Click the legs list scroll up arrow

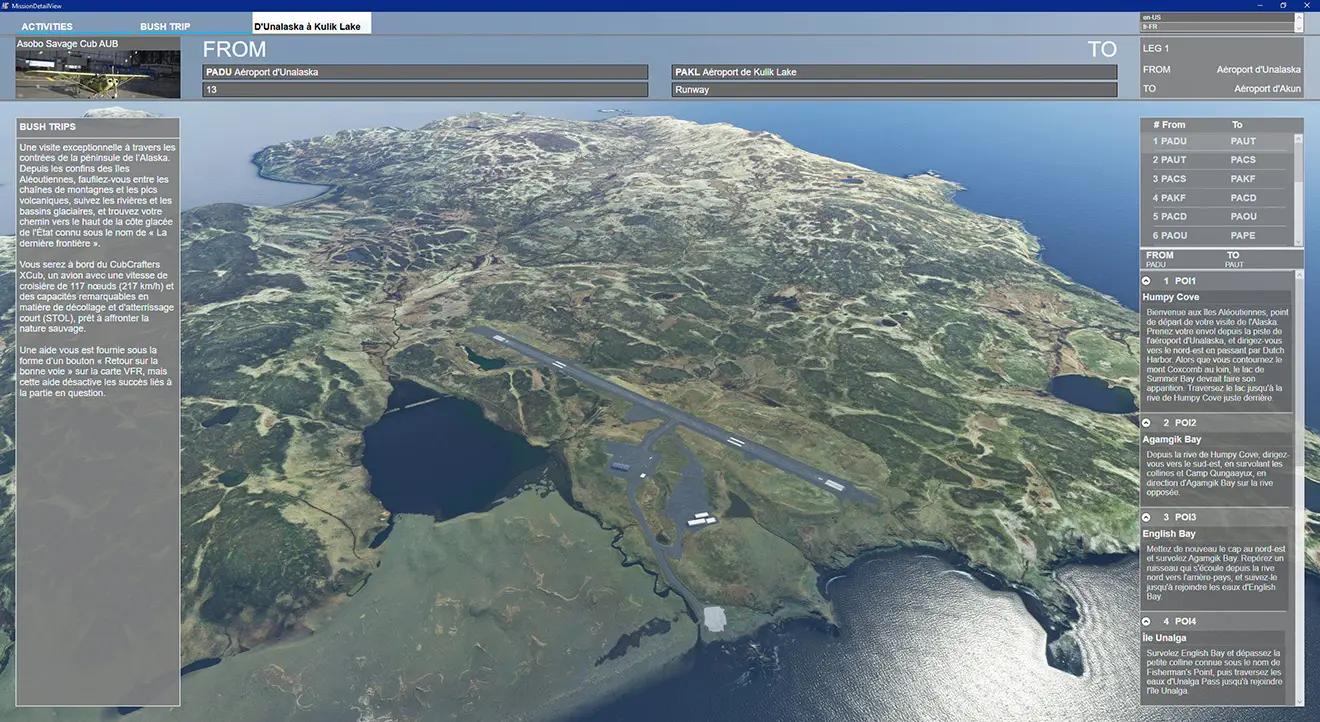coord(1299,137)
